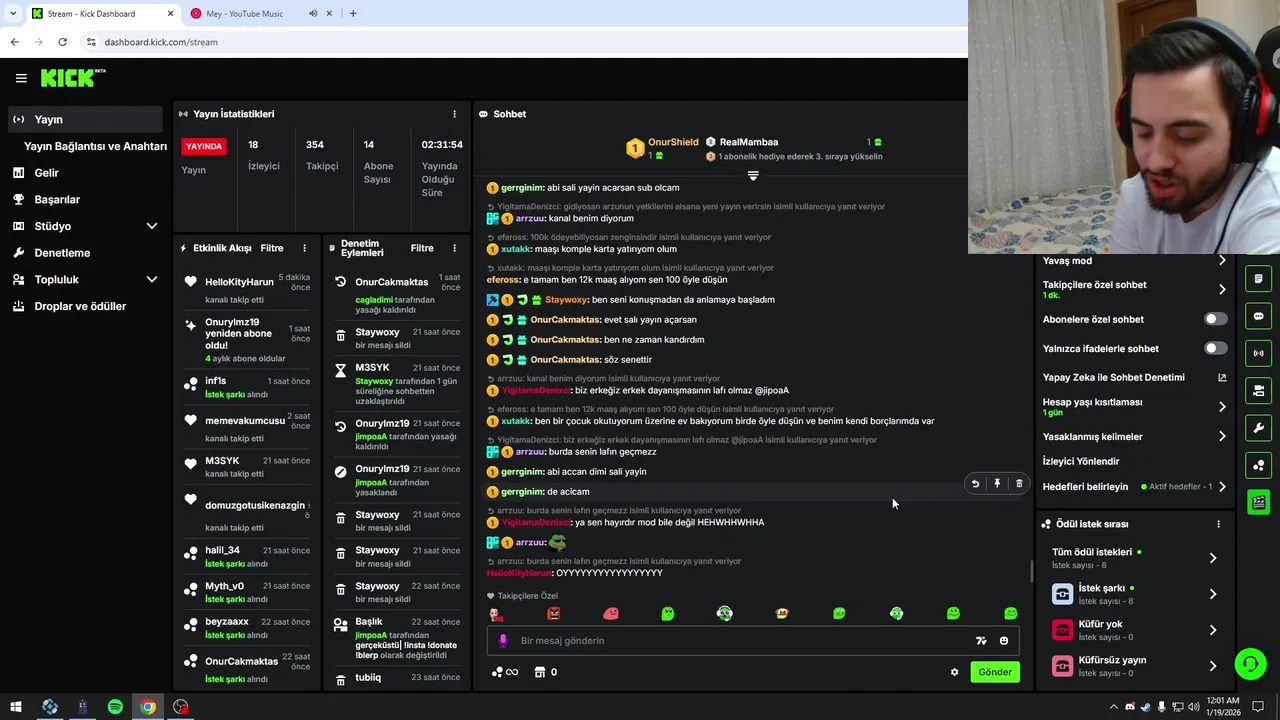Open Yayın Bağlantısı ve Anahtarı page

[x=95, y=146]
